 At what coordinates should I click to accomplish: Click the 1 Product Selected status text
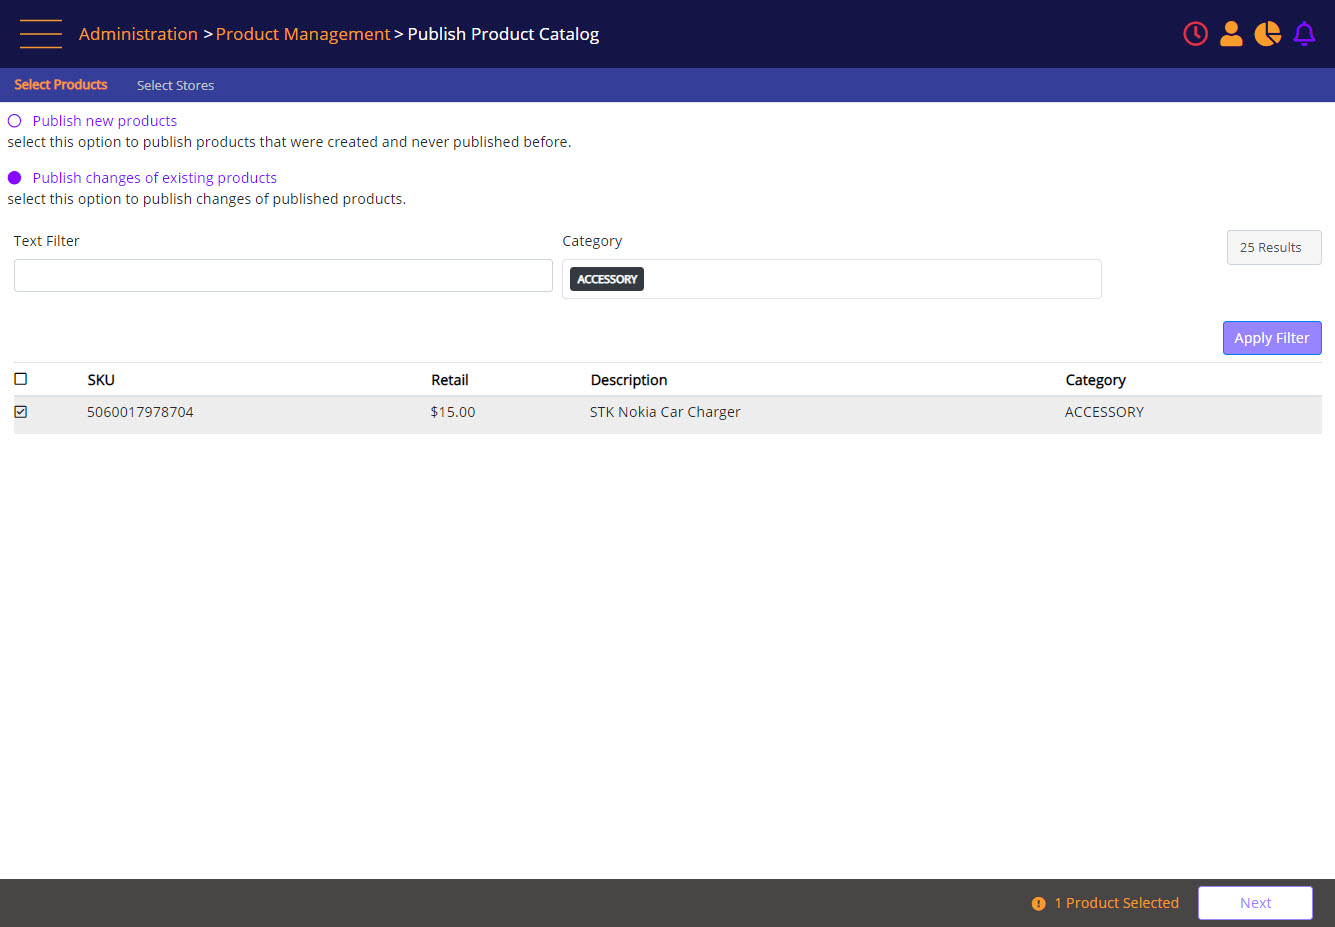click(x=1117, y=903)
